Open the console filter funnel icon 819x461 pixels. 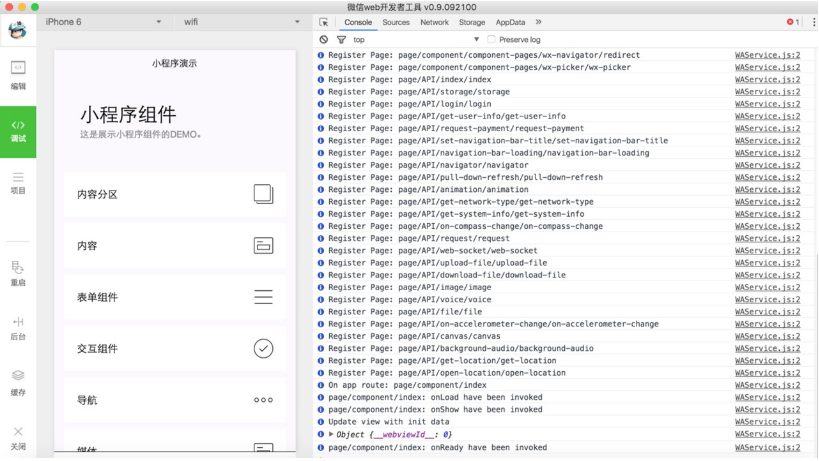point(341,39)
